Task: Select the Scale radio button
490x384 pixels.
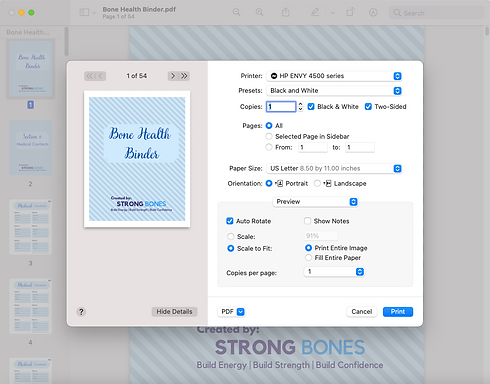Action: (x=231, y=237)
